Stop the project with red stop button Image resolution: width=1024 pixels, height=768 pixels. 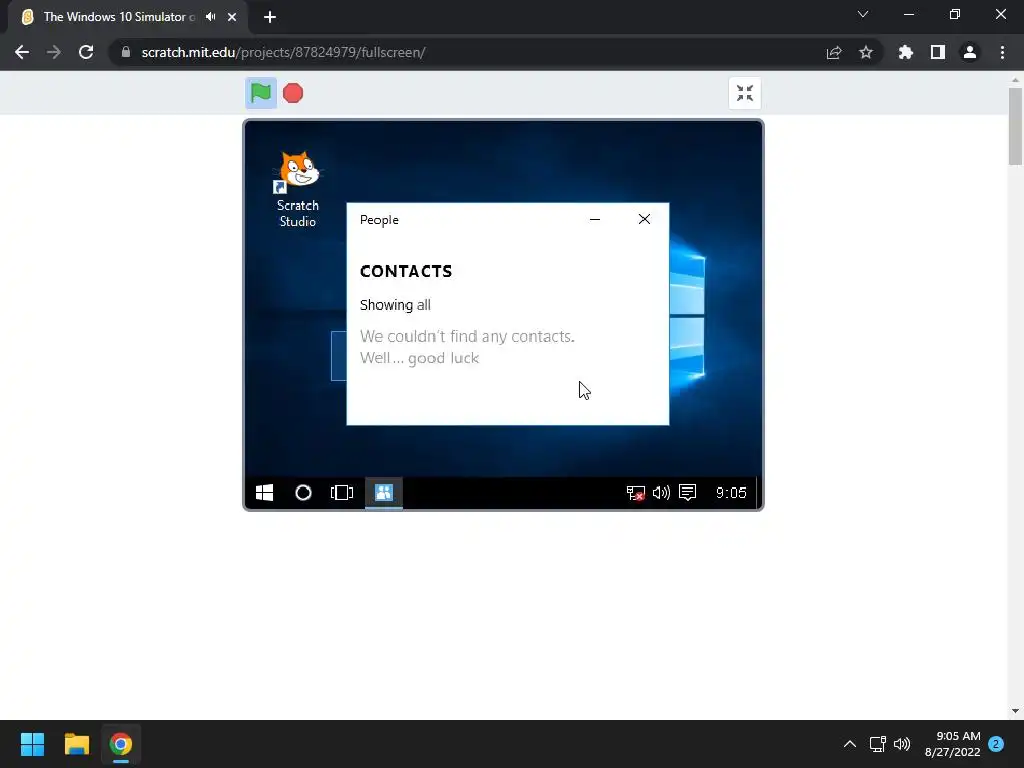click(x=293, y=93)
